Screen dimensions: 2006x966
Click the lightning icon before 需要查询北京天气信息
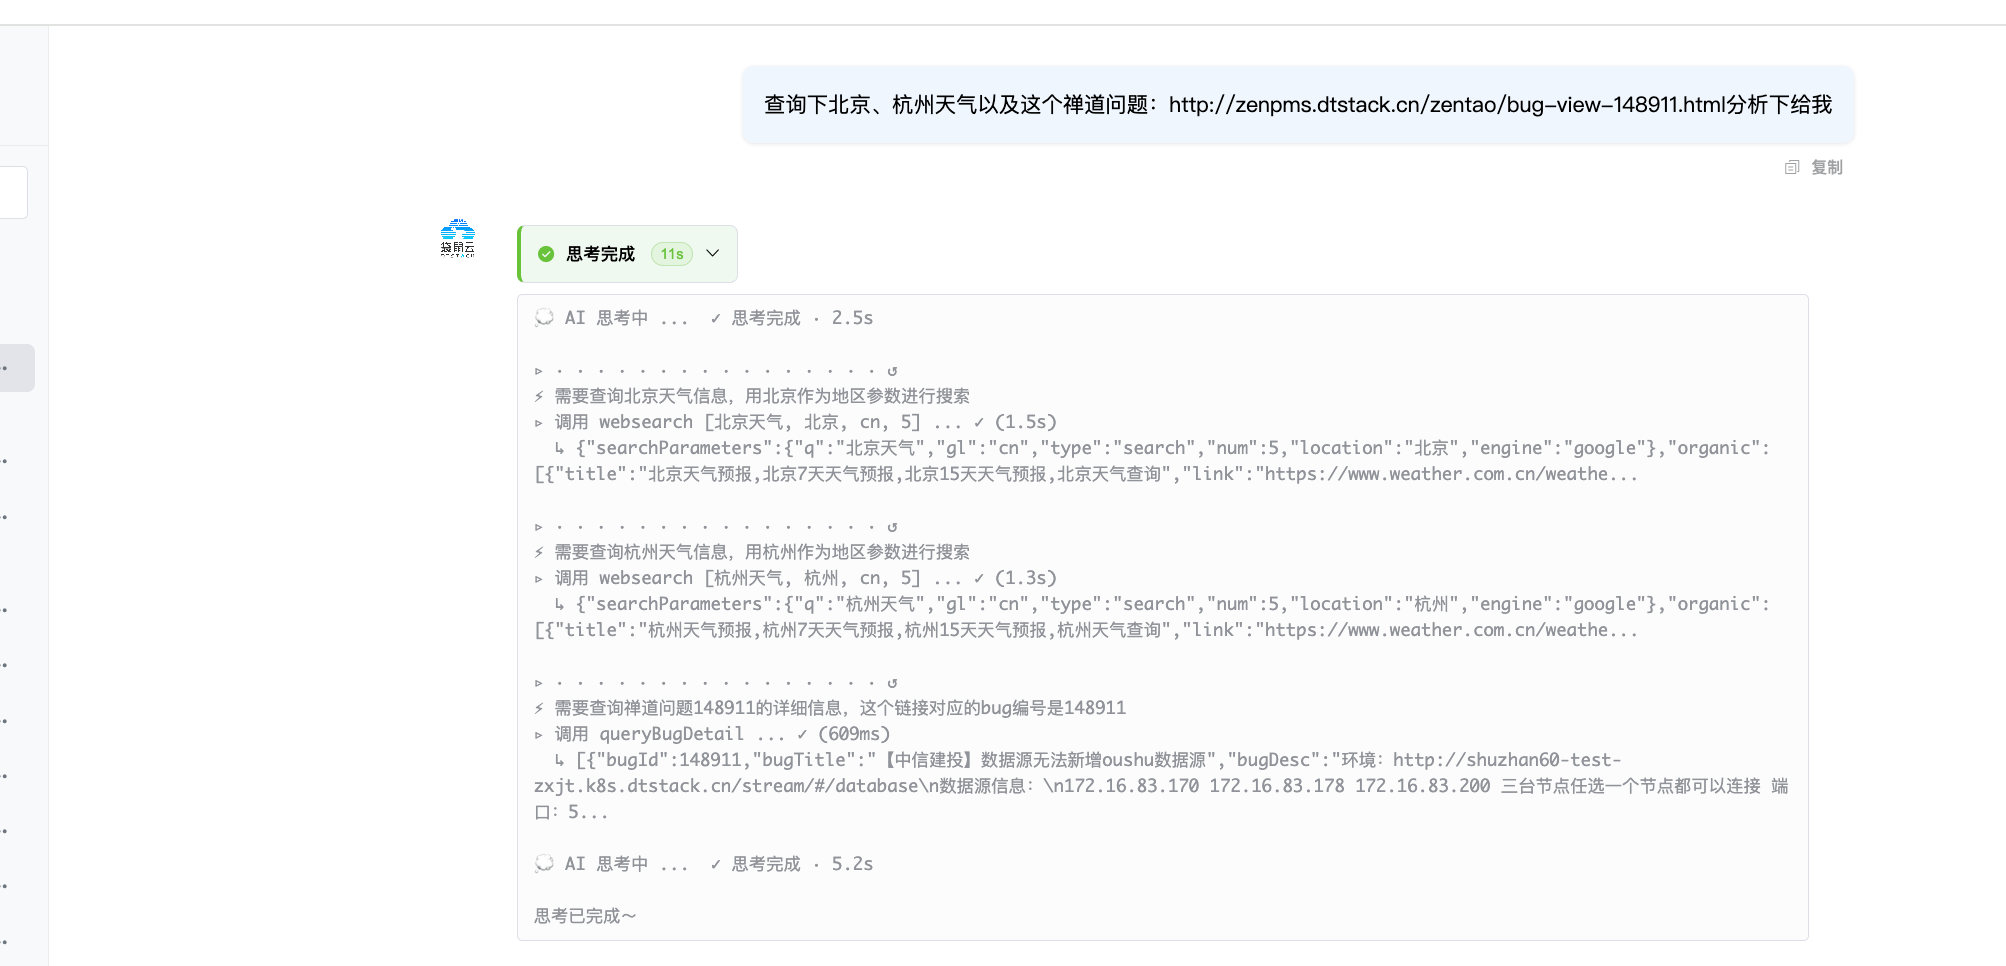tap(539, 396)
